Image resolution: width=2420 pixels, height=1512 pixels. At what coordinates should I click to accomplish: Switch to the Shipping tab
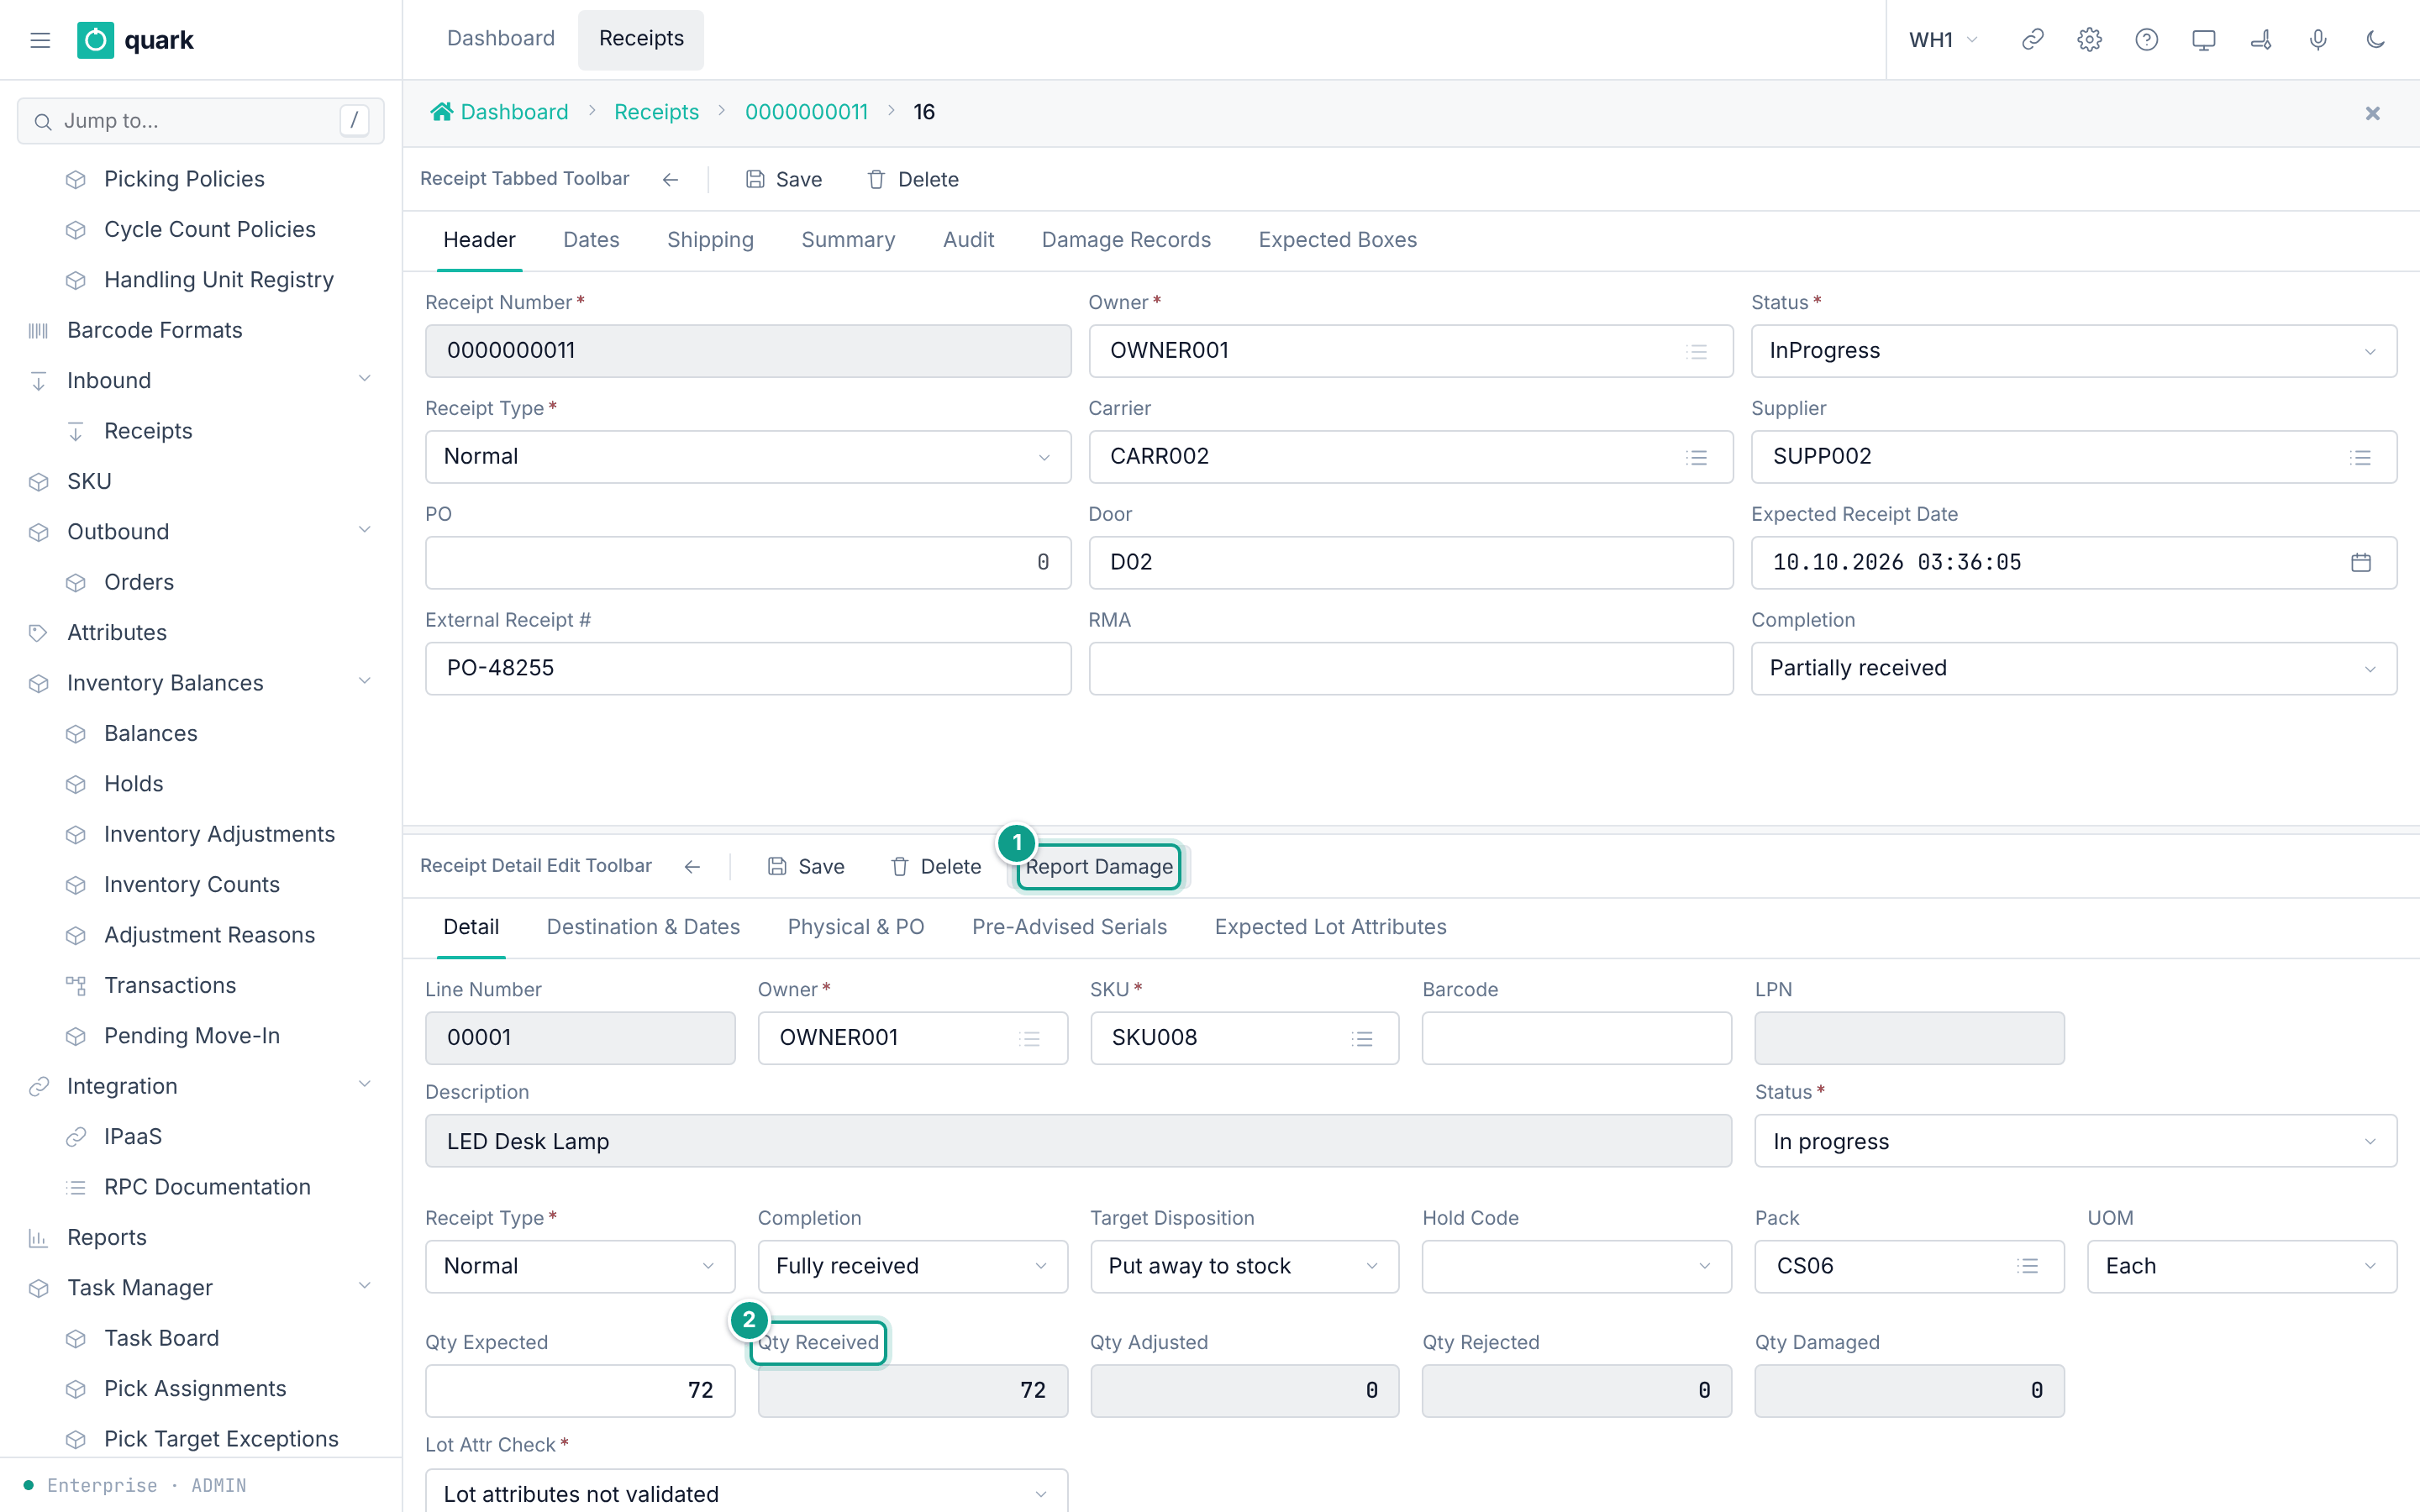click(710, 240)
